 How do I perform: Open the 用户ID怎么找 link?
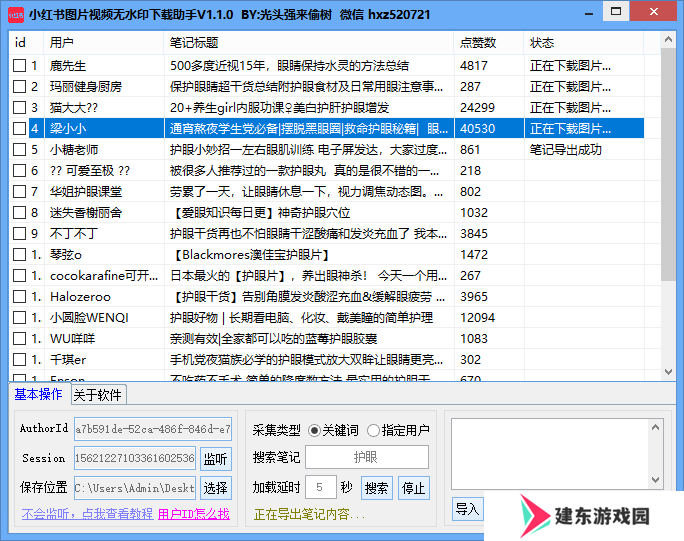(194, 514)
